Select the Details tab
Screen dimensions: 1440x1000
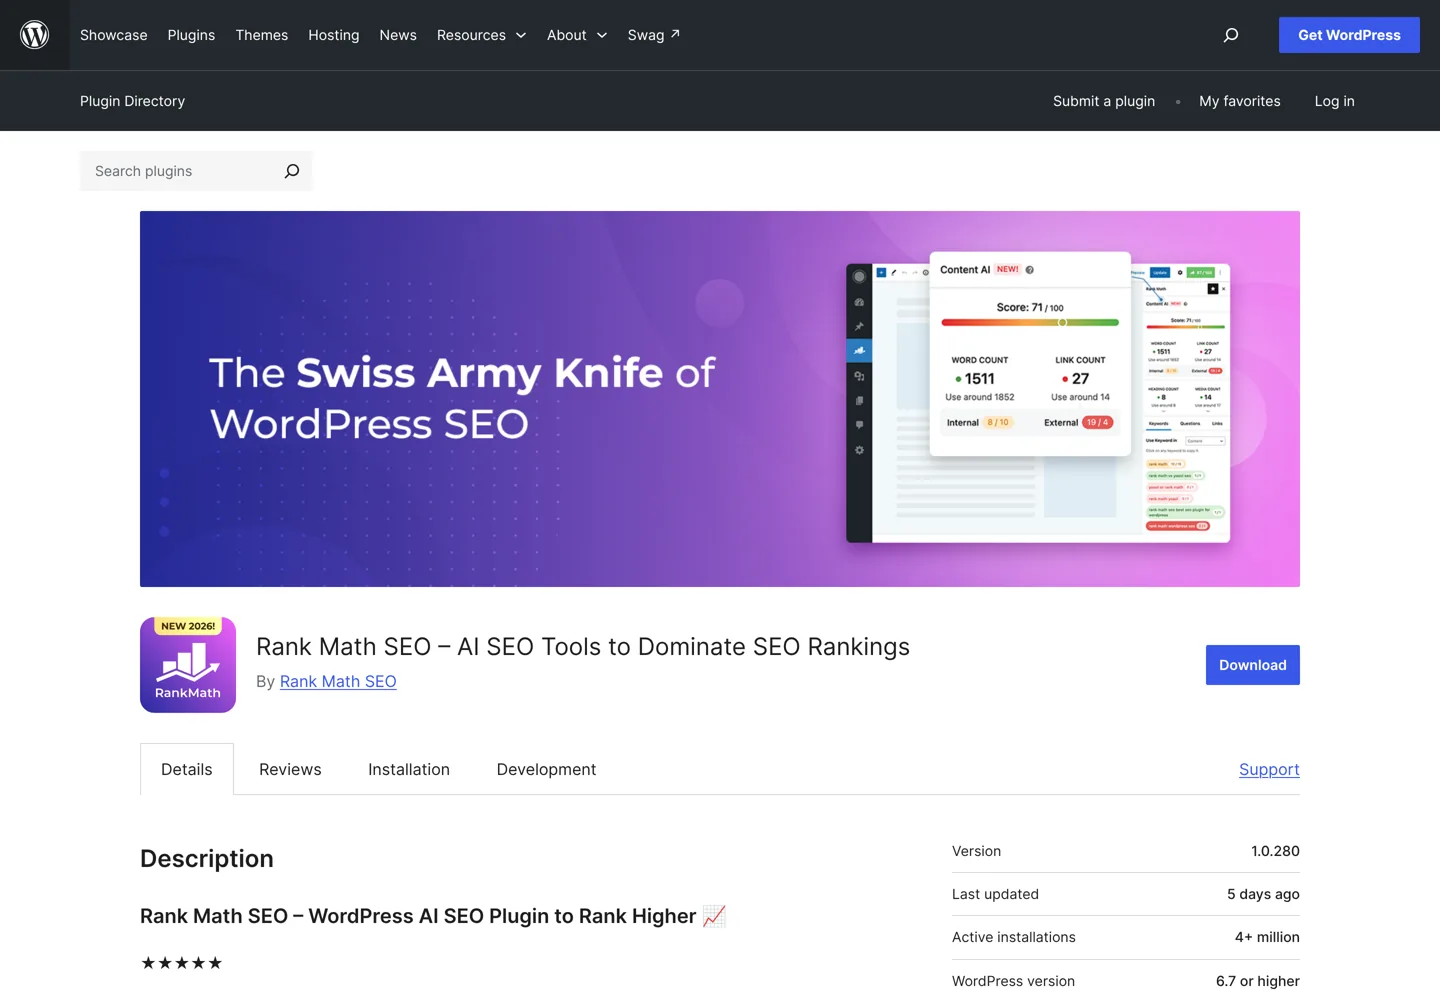point(187,769)
